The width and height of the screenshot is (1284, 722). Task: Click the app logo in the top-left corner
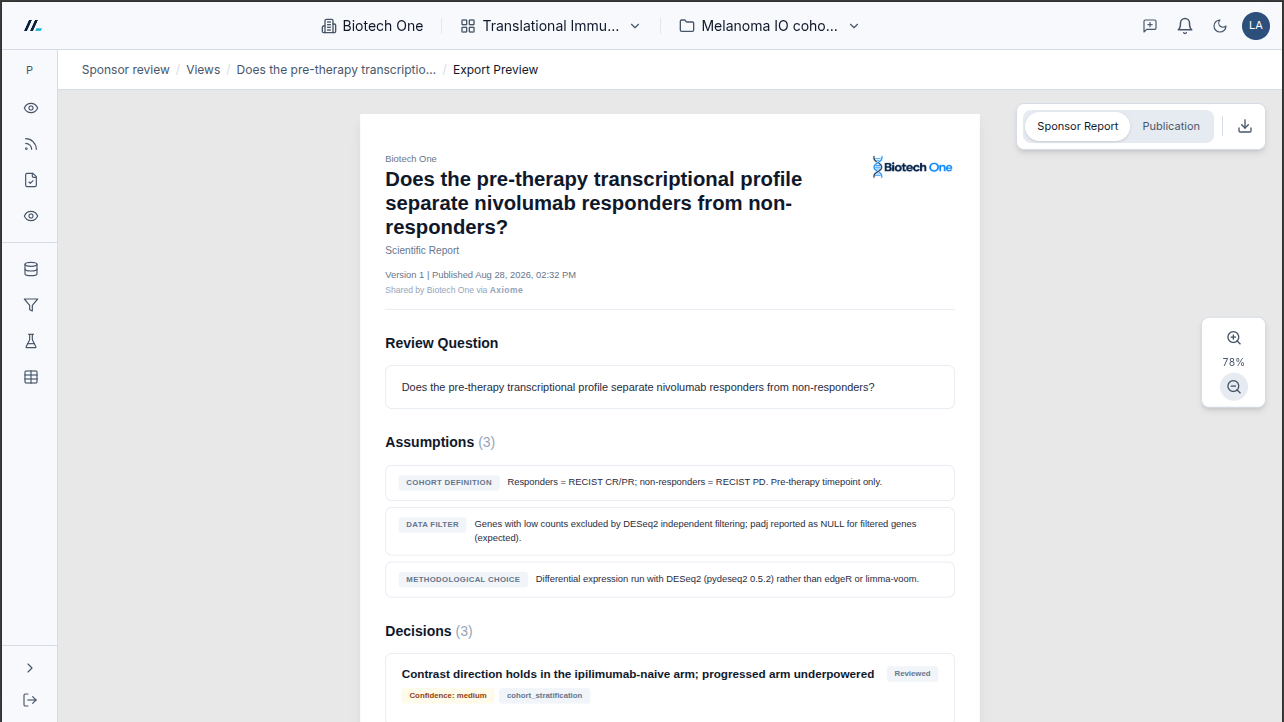(x=33, y=26)
